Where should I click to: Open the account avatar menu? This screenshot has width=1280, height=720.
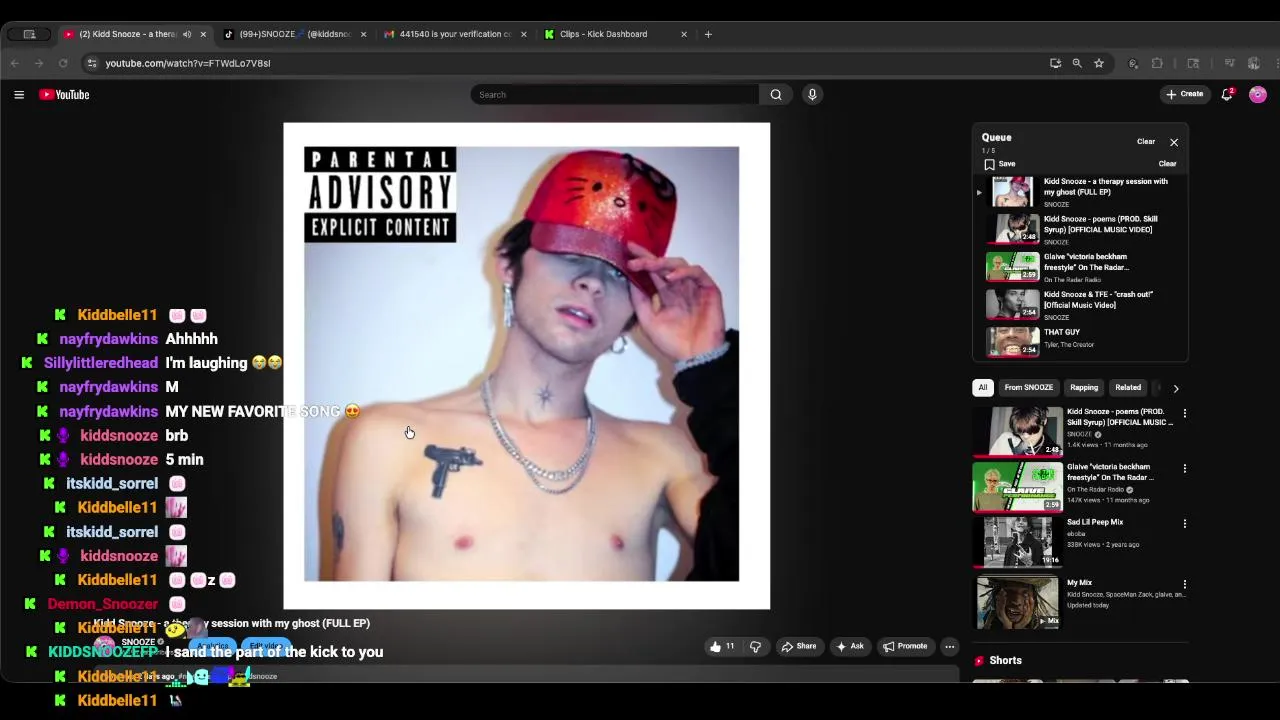[x=1258, y=94]
